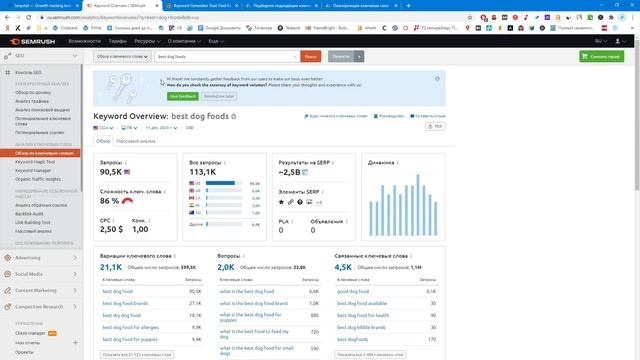This screenshot has width=640, height=360.
Task: Open 'good dog food' related keyword link
Action: click(x=353, y=291)
